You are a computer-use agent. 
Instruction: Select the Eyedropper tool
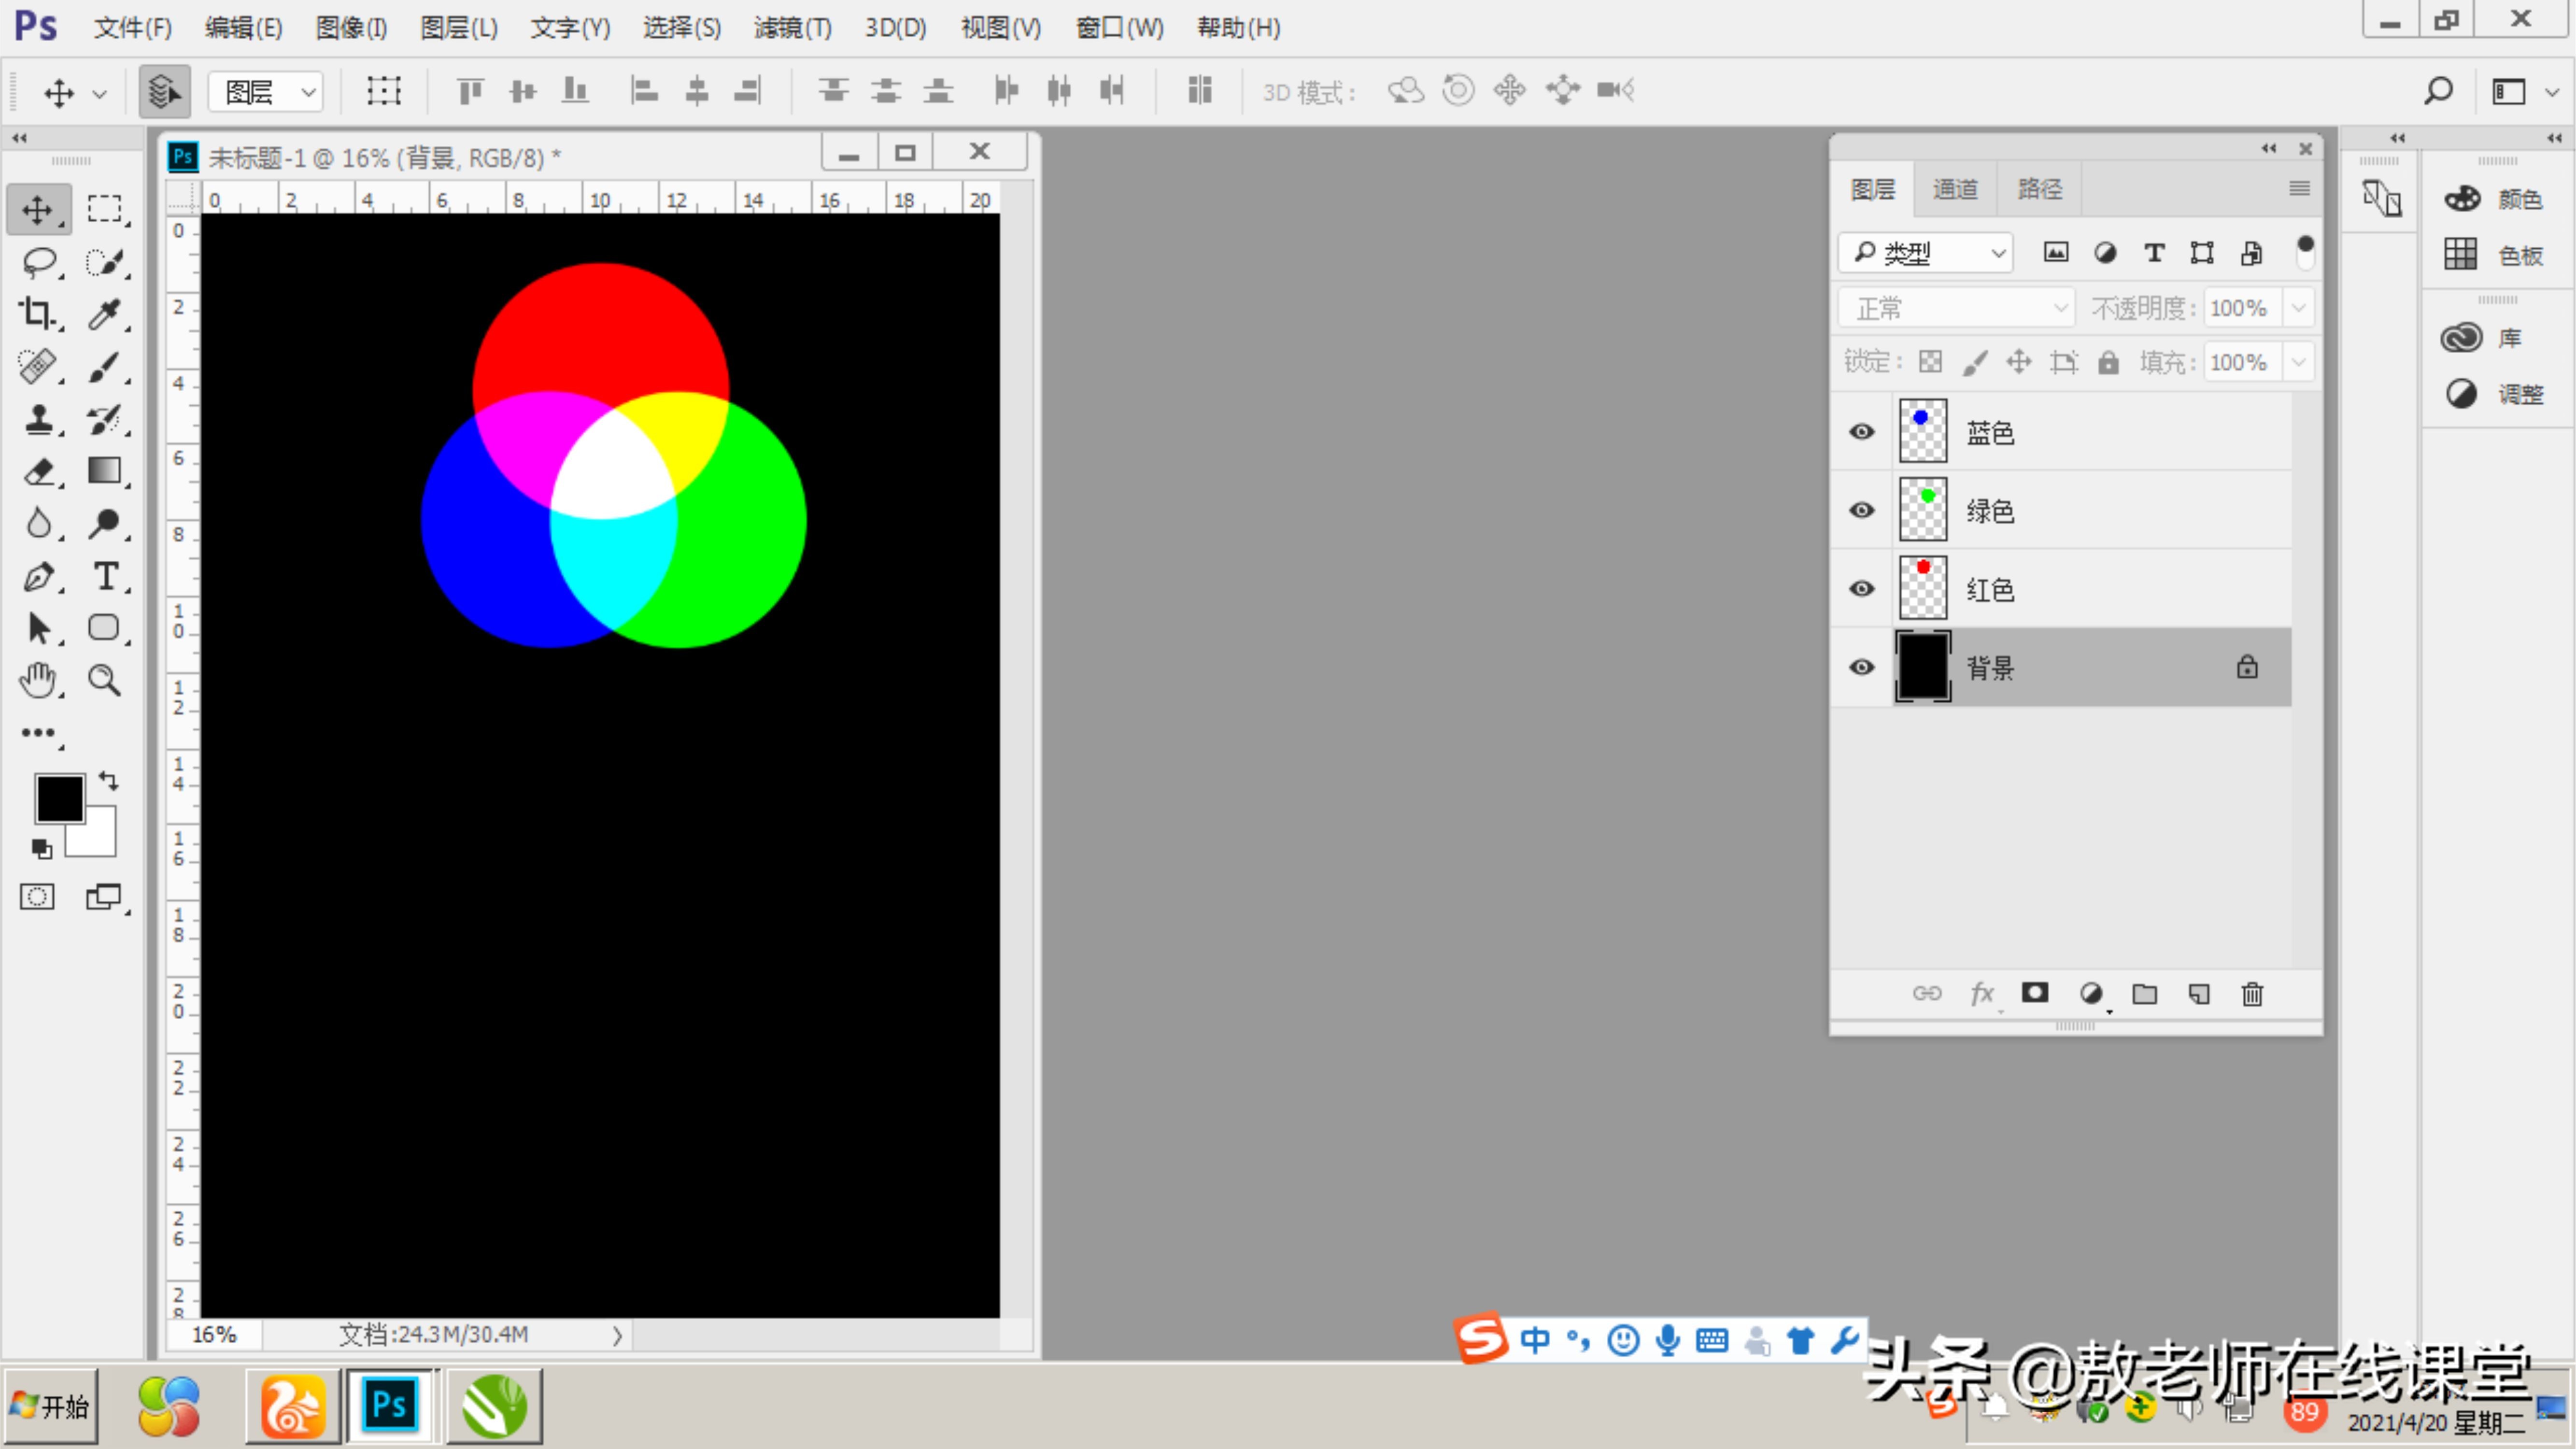pos(104,314)
